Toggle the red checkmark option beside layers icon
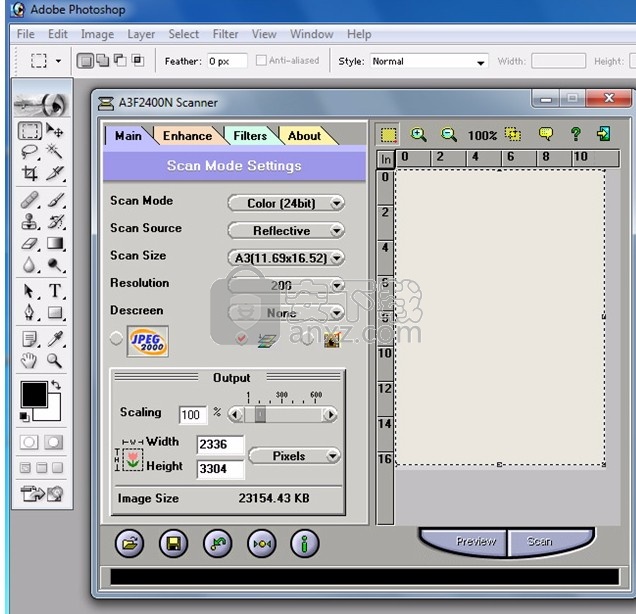 tap(241, 338)
